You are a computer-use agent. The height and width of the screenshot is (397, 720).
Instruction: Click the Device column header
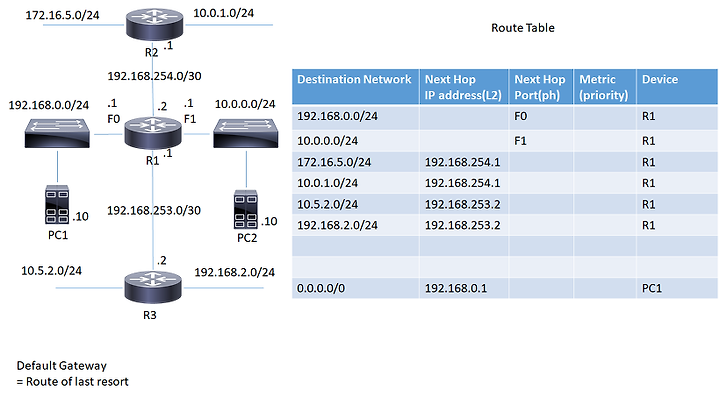(x=677, y=87)
